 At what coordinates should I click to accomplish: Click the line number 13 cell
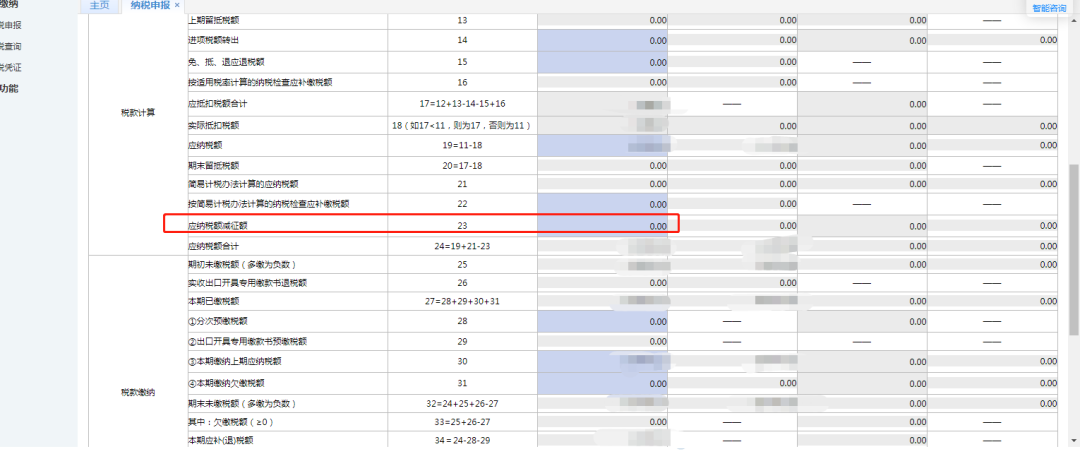pyautogui.click(x=462, y=21)
